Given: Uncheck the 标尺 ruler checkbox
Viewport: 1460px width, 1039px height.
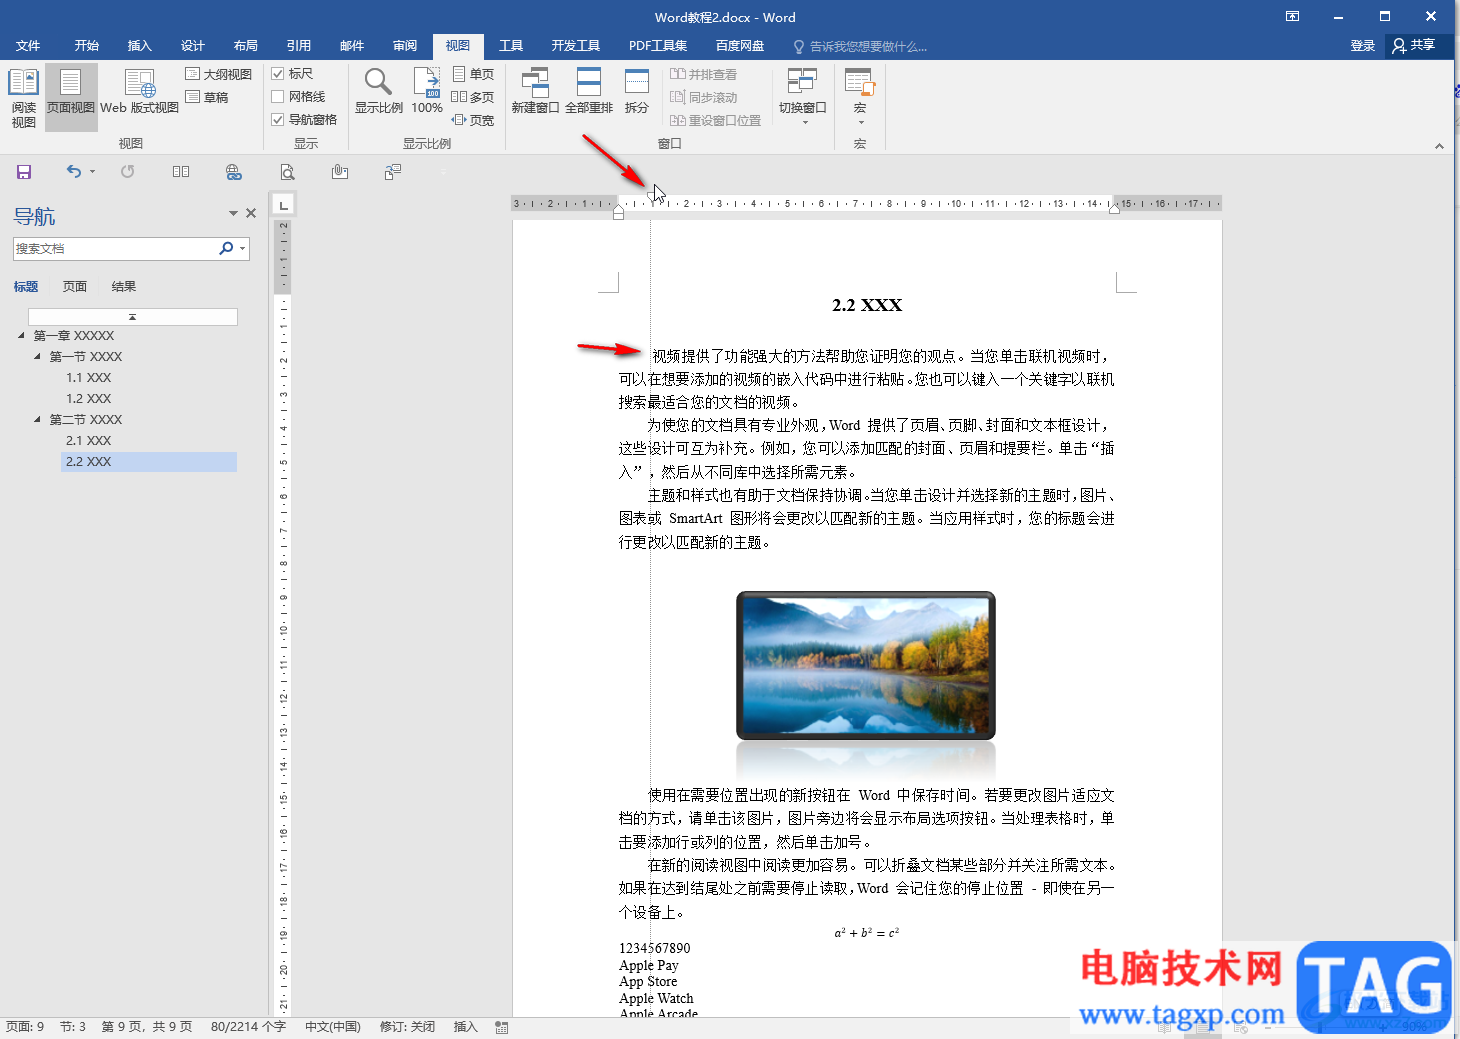Looking at the screenshot, I should tap(278, 74).
